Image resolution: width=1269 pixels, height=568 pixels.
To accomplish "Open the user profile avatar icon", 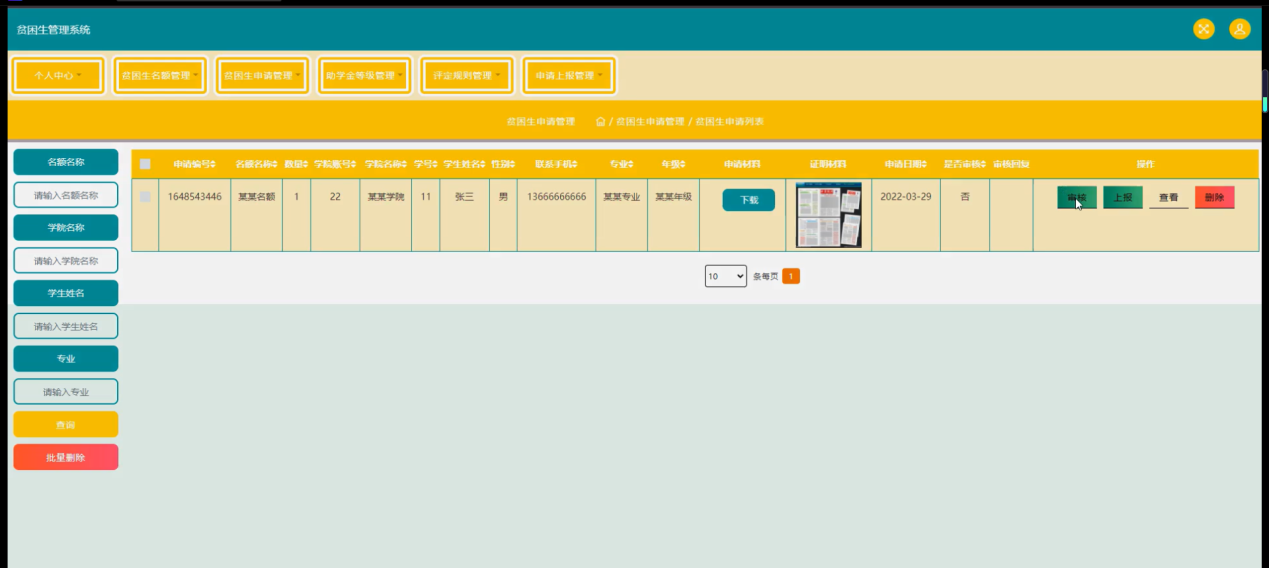I will (x=1240, y=29).
